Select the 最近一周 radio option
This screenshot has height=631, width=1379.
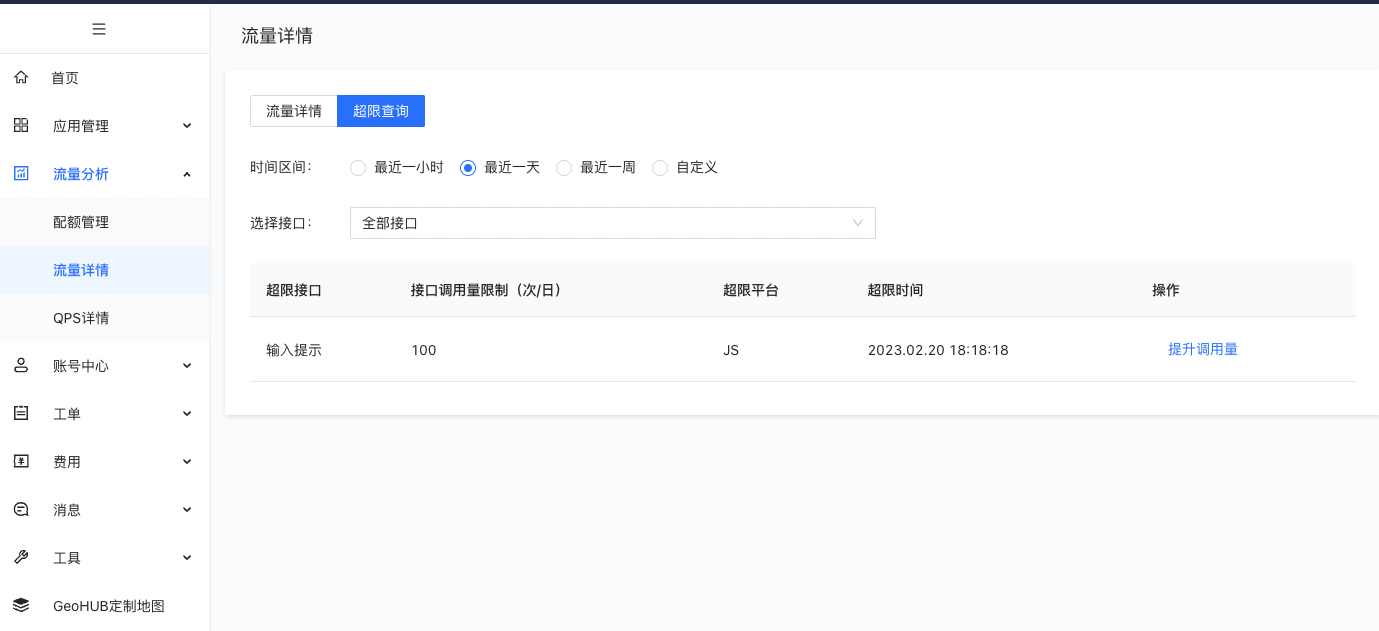click(564, 168)
